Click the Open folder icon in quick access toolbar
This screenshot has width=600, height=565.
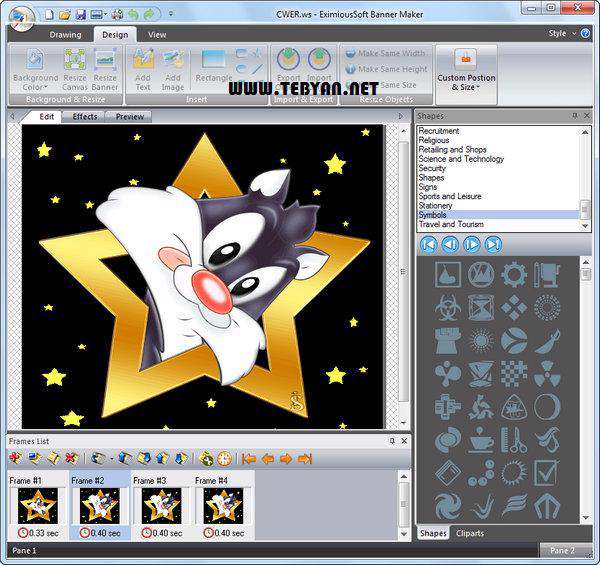pyautogui.click(x=65, y=15)
